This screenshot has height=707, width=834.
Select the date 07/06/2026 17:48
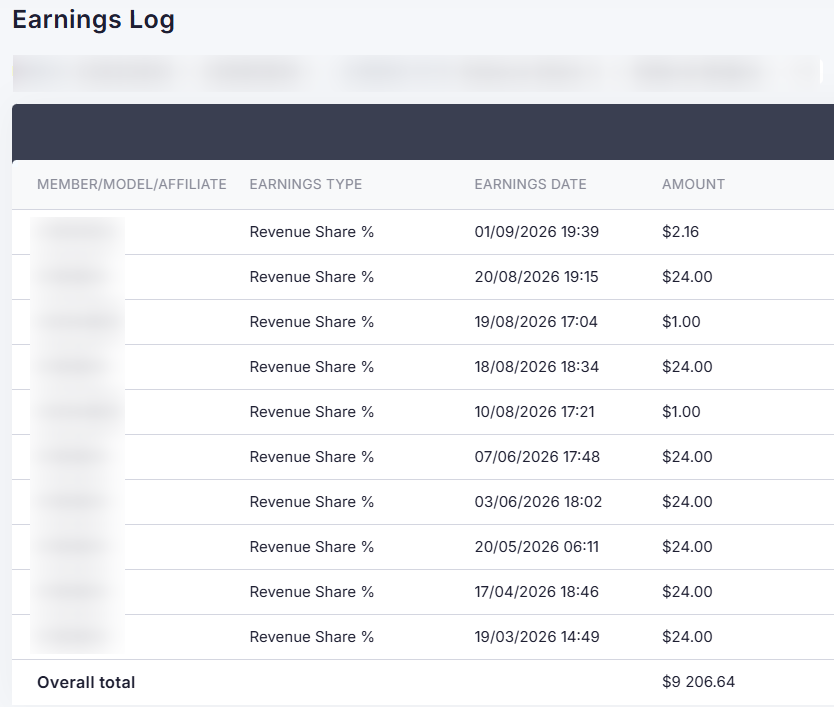[537, 457]
